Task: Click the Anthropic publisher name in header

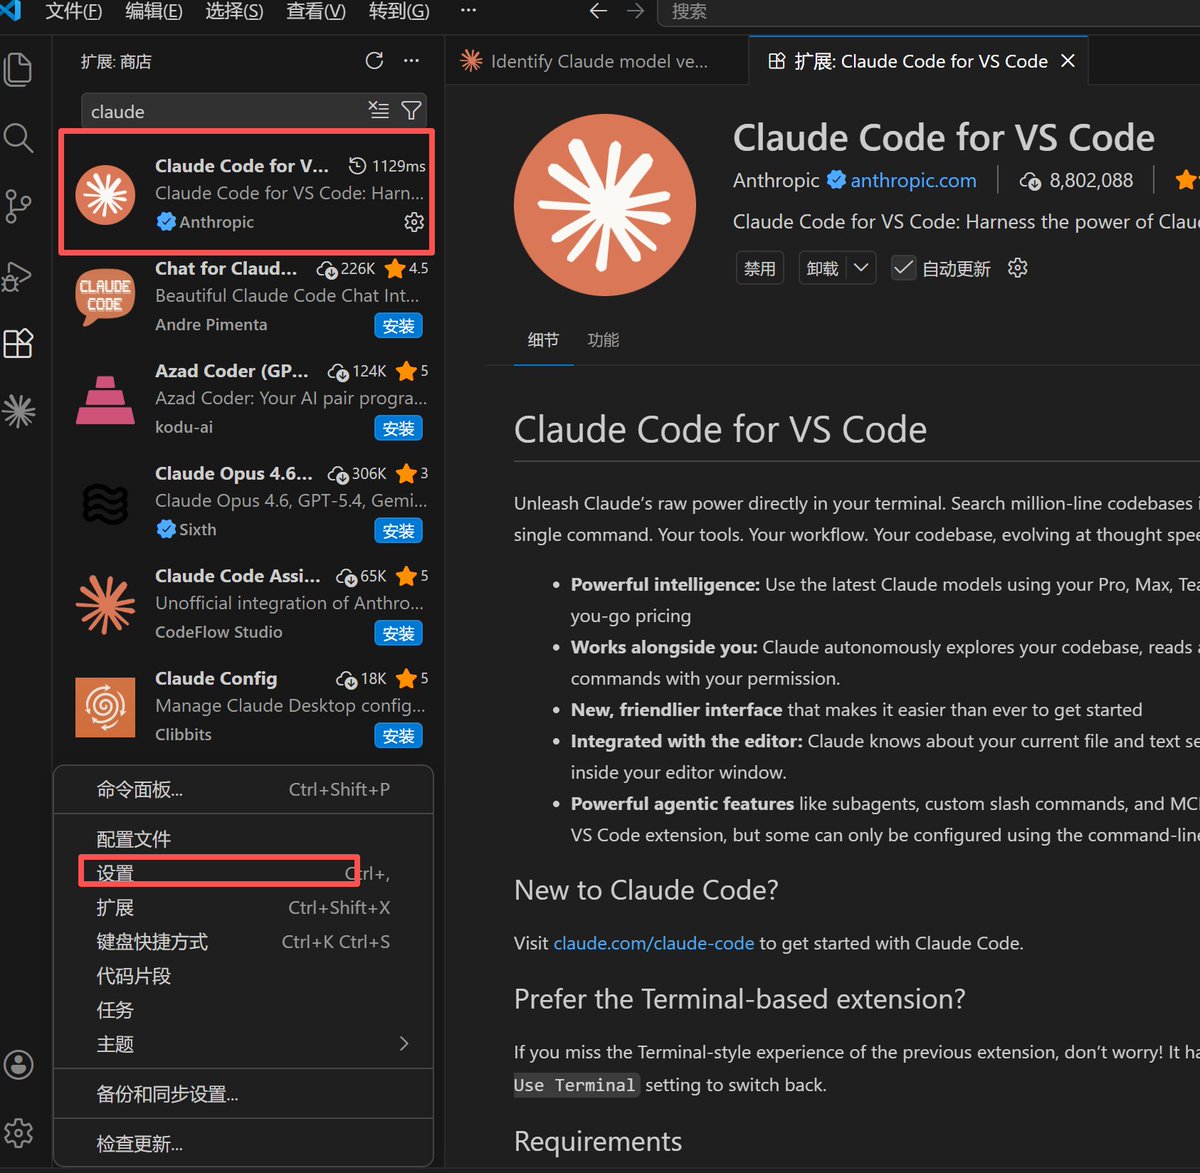Action: click(x=776, y=180)
